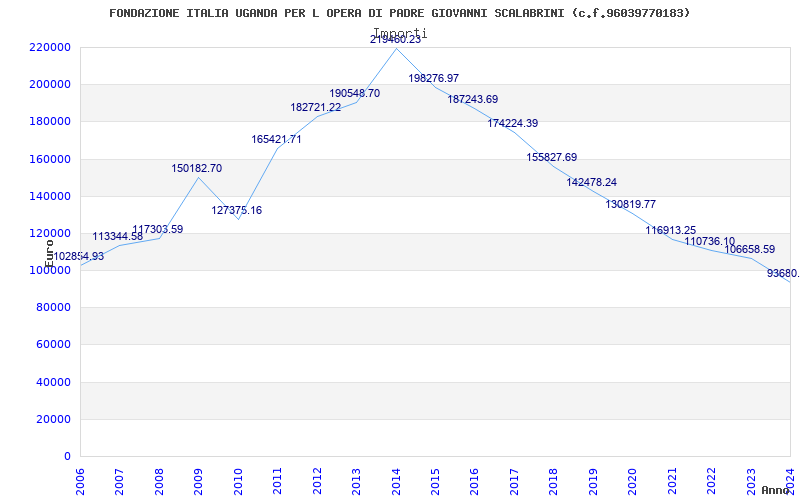Select the 174224.39 data label

[x=513, y=123]
